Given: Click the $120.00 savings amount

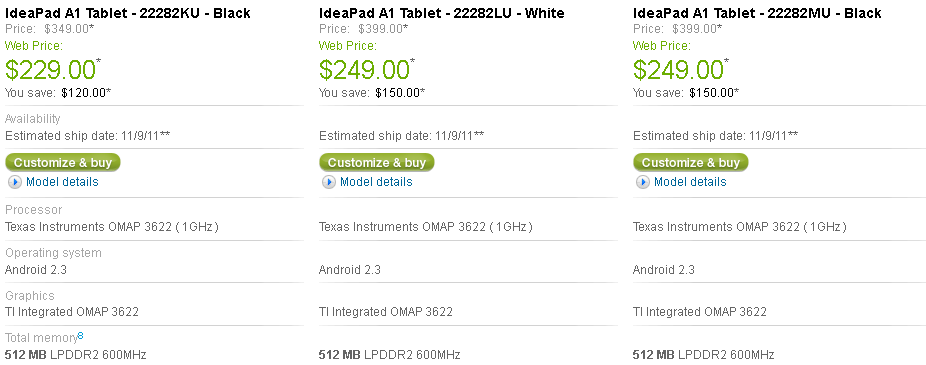Looking at the screenshot, I should pos(86,93).
